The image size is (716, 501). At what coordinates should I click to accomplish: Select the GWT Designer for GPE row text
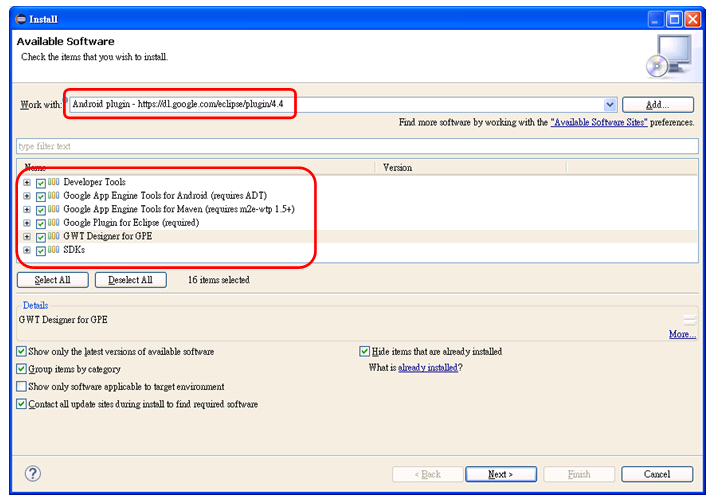click(x=108, y=236)
